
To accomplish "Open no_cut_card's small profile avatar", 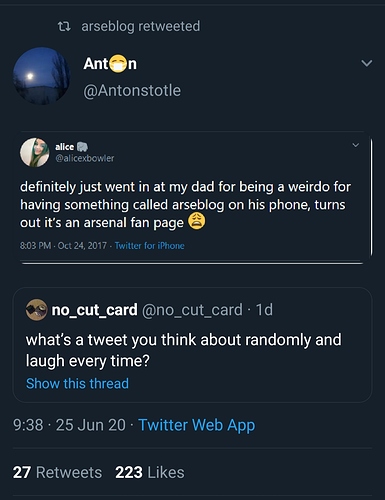I will (x=36, y=310).
